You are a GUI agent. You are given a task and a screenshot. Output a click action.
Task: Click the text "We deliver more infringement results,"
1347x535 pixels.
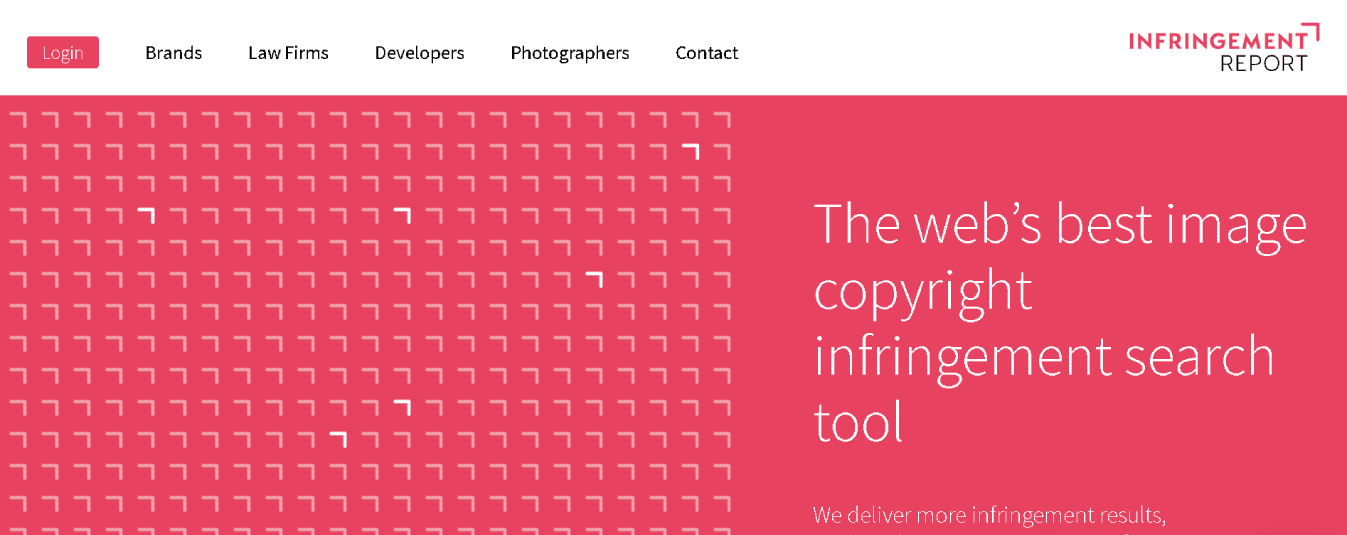(x=990, y=515)
